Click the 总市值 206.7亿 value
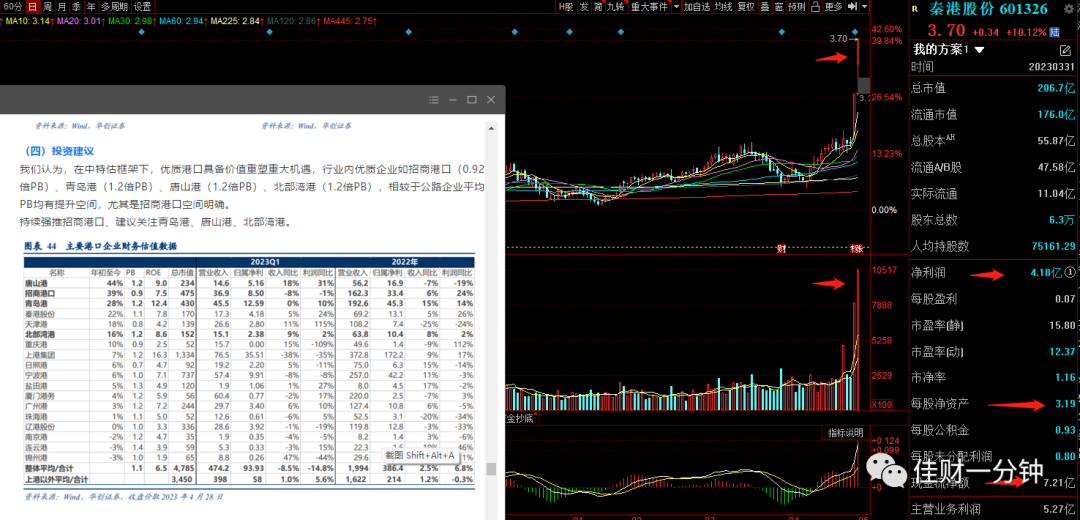 [1056, 87]
